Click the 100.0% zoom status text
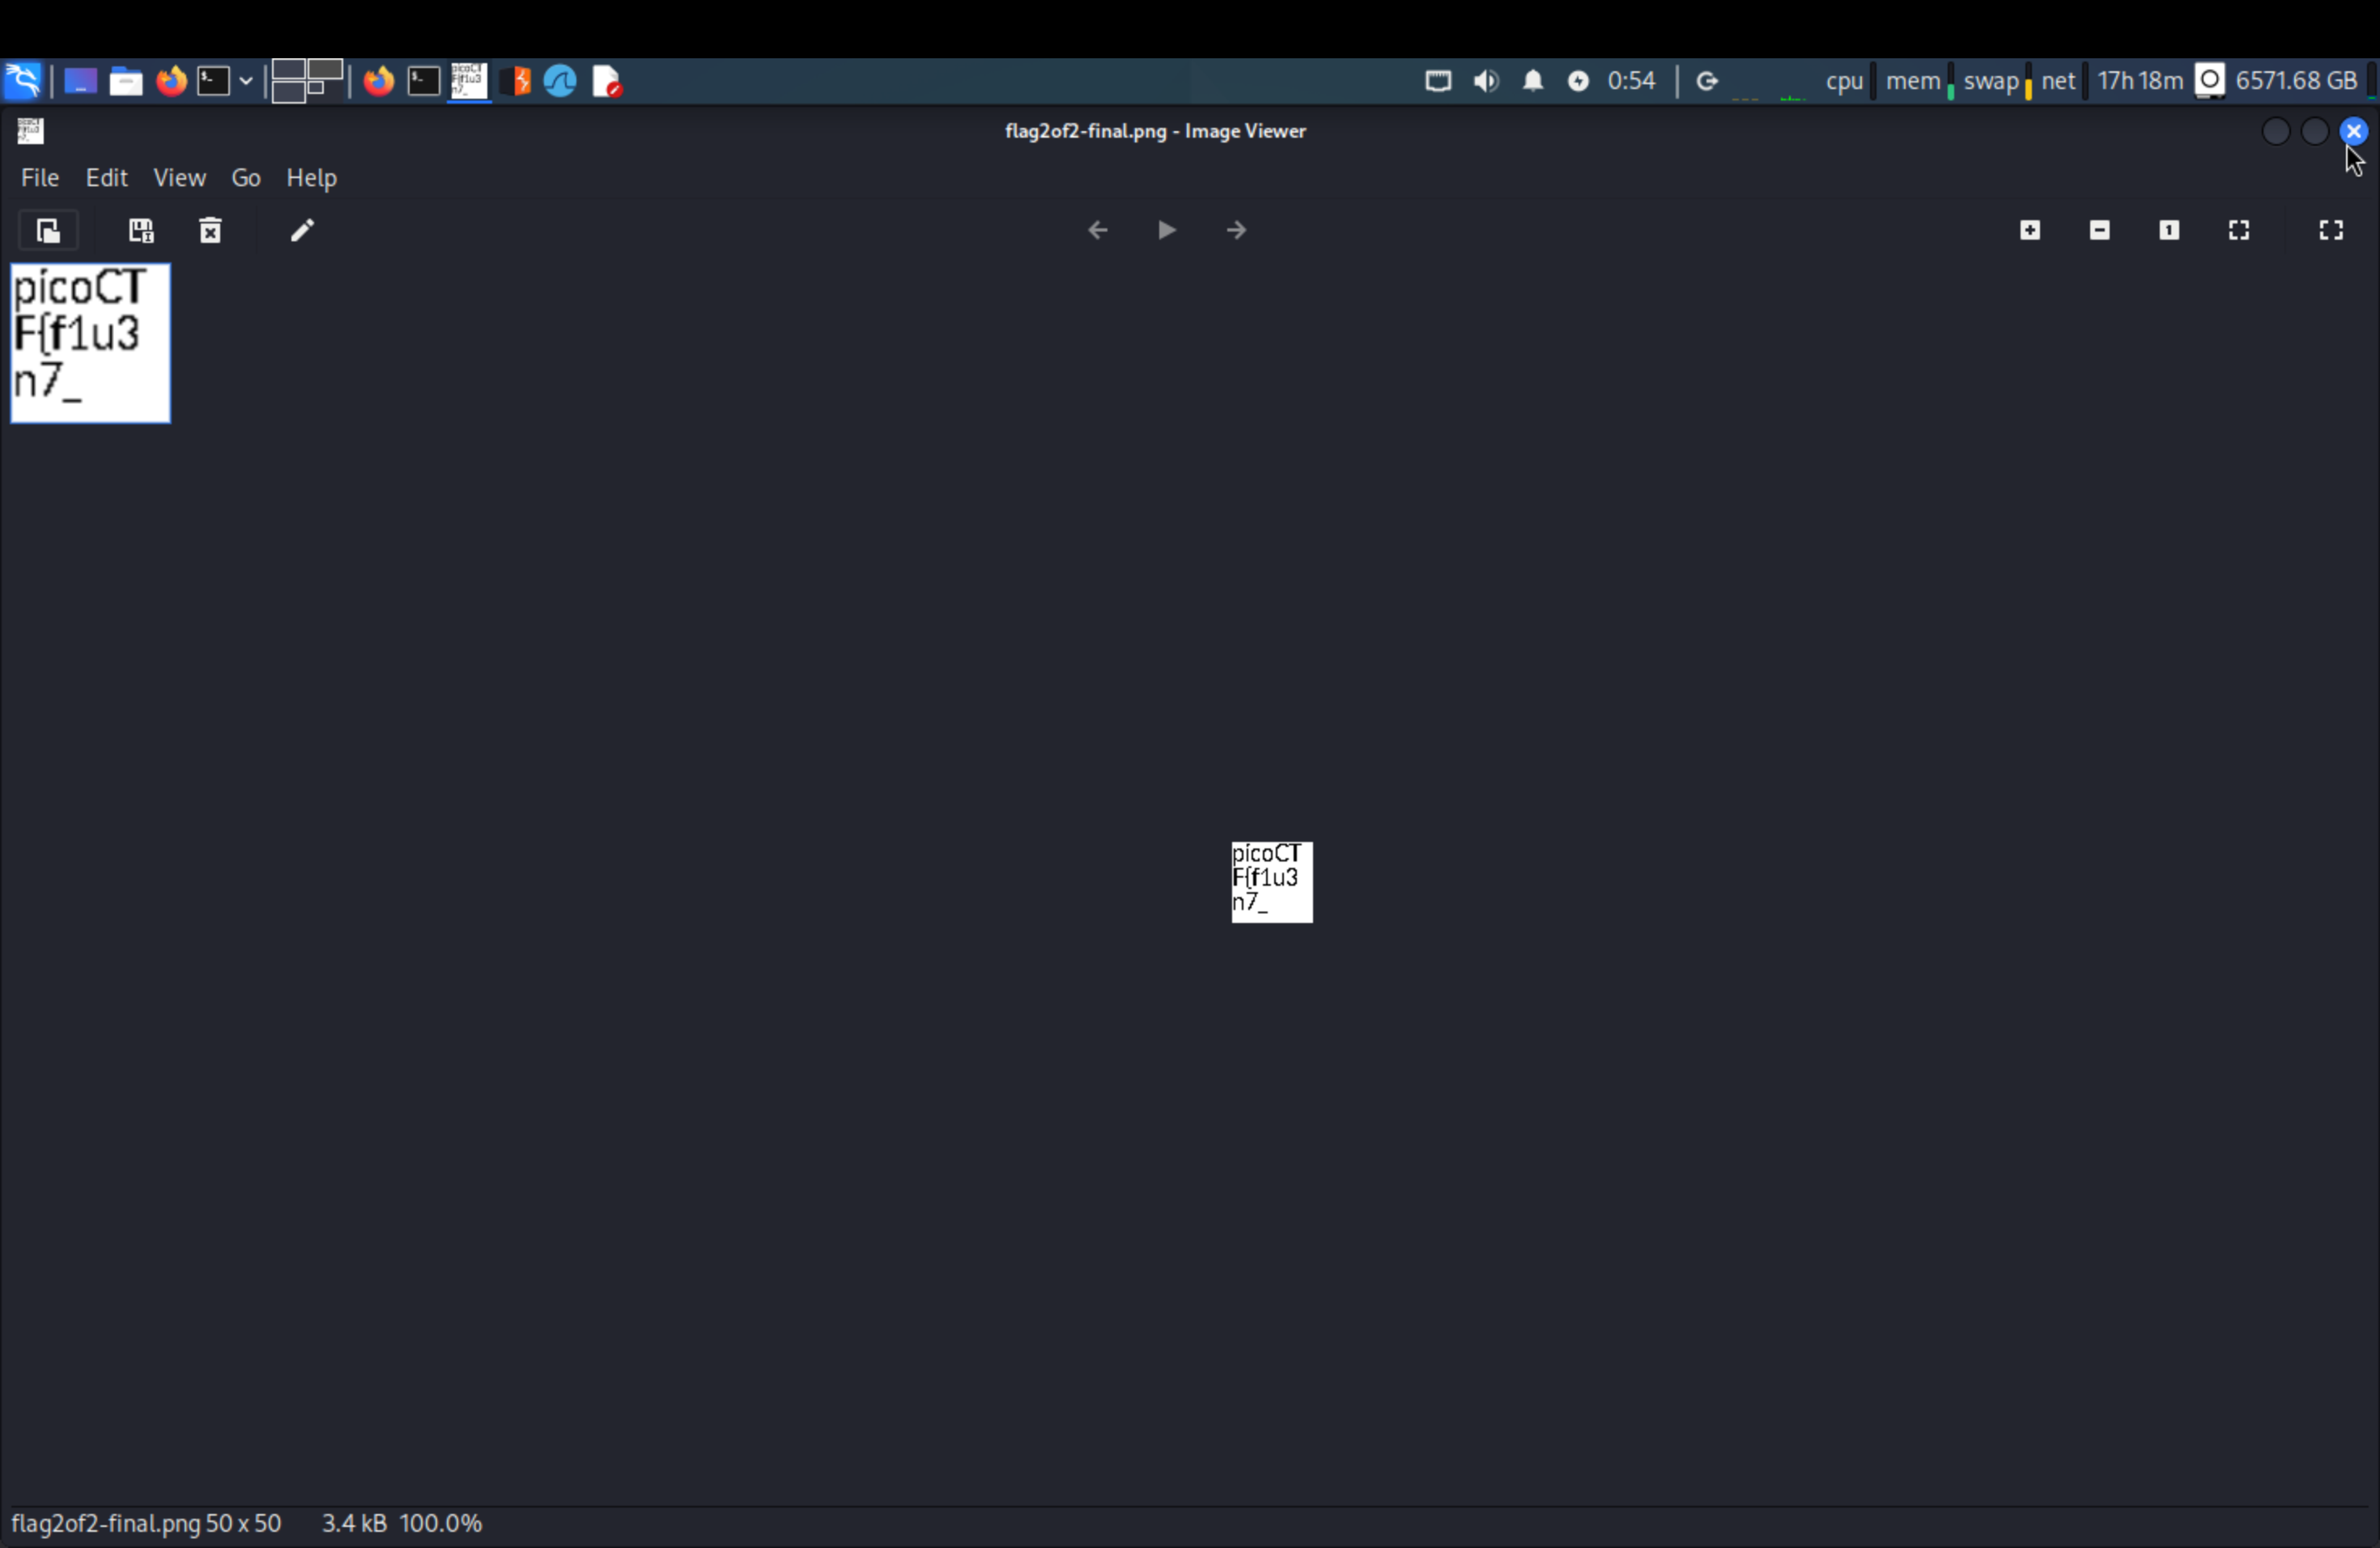Screen dimensions: 2380x1548 441,1523
